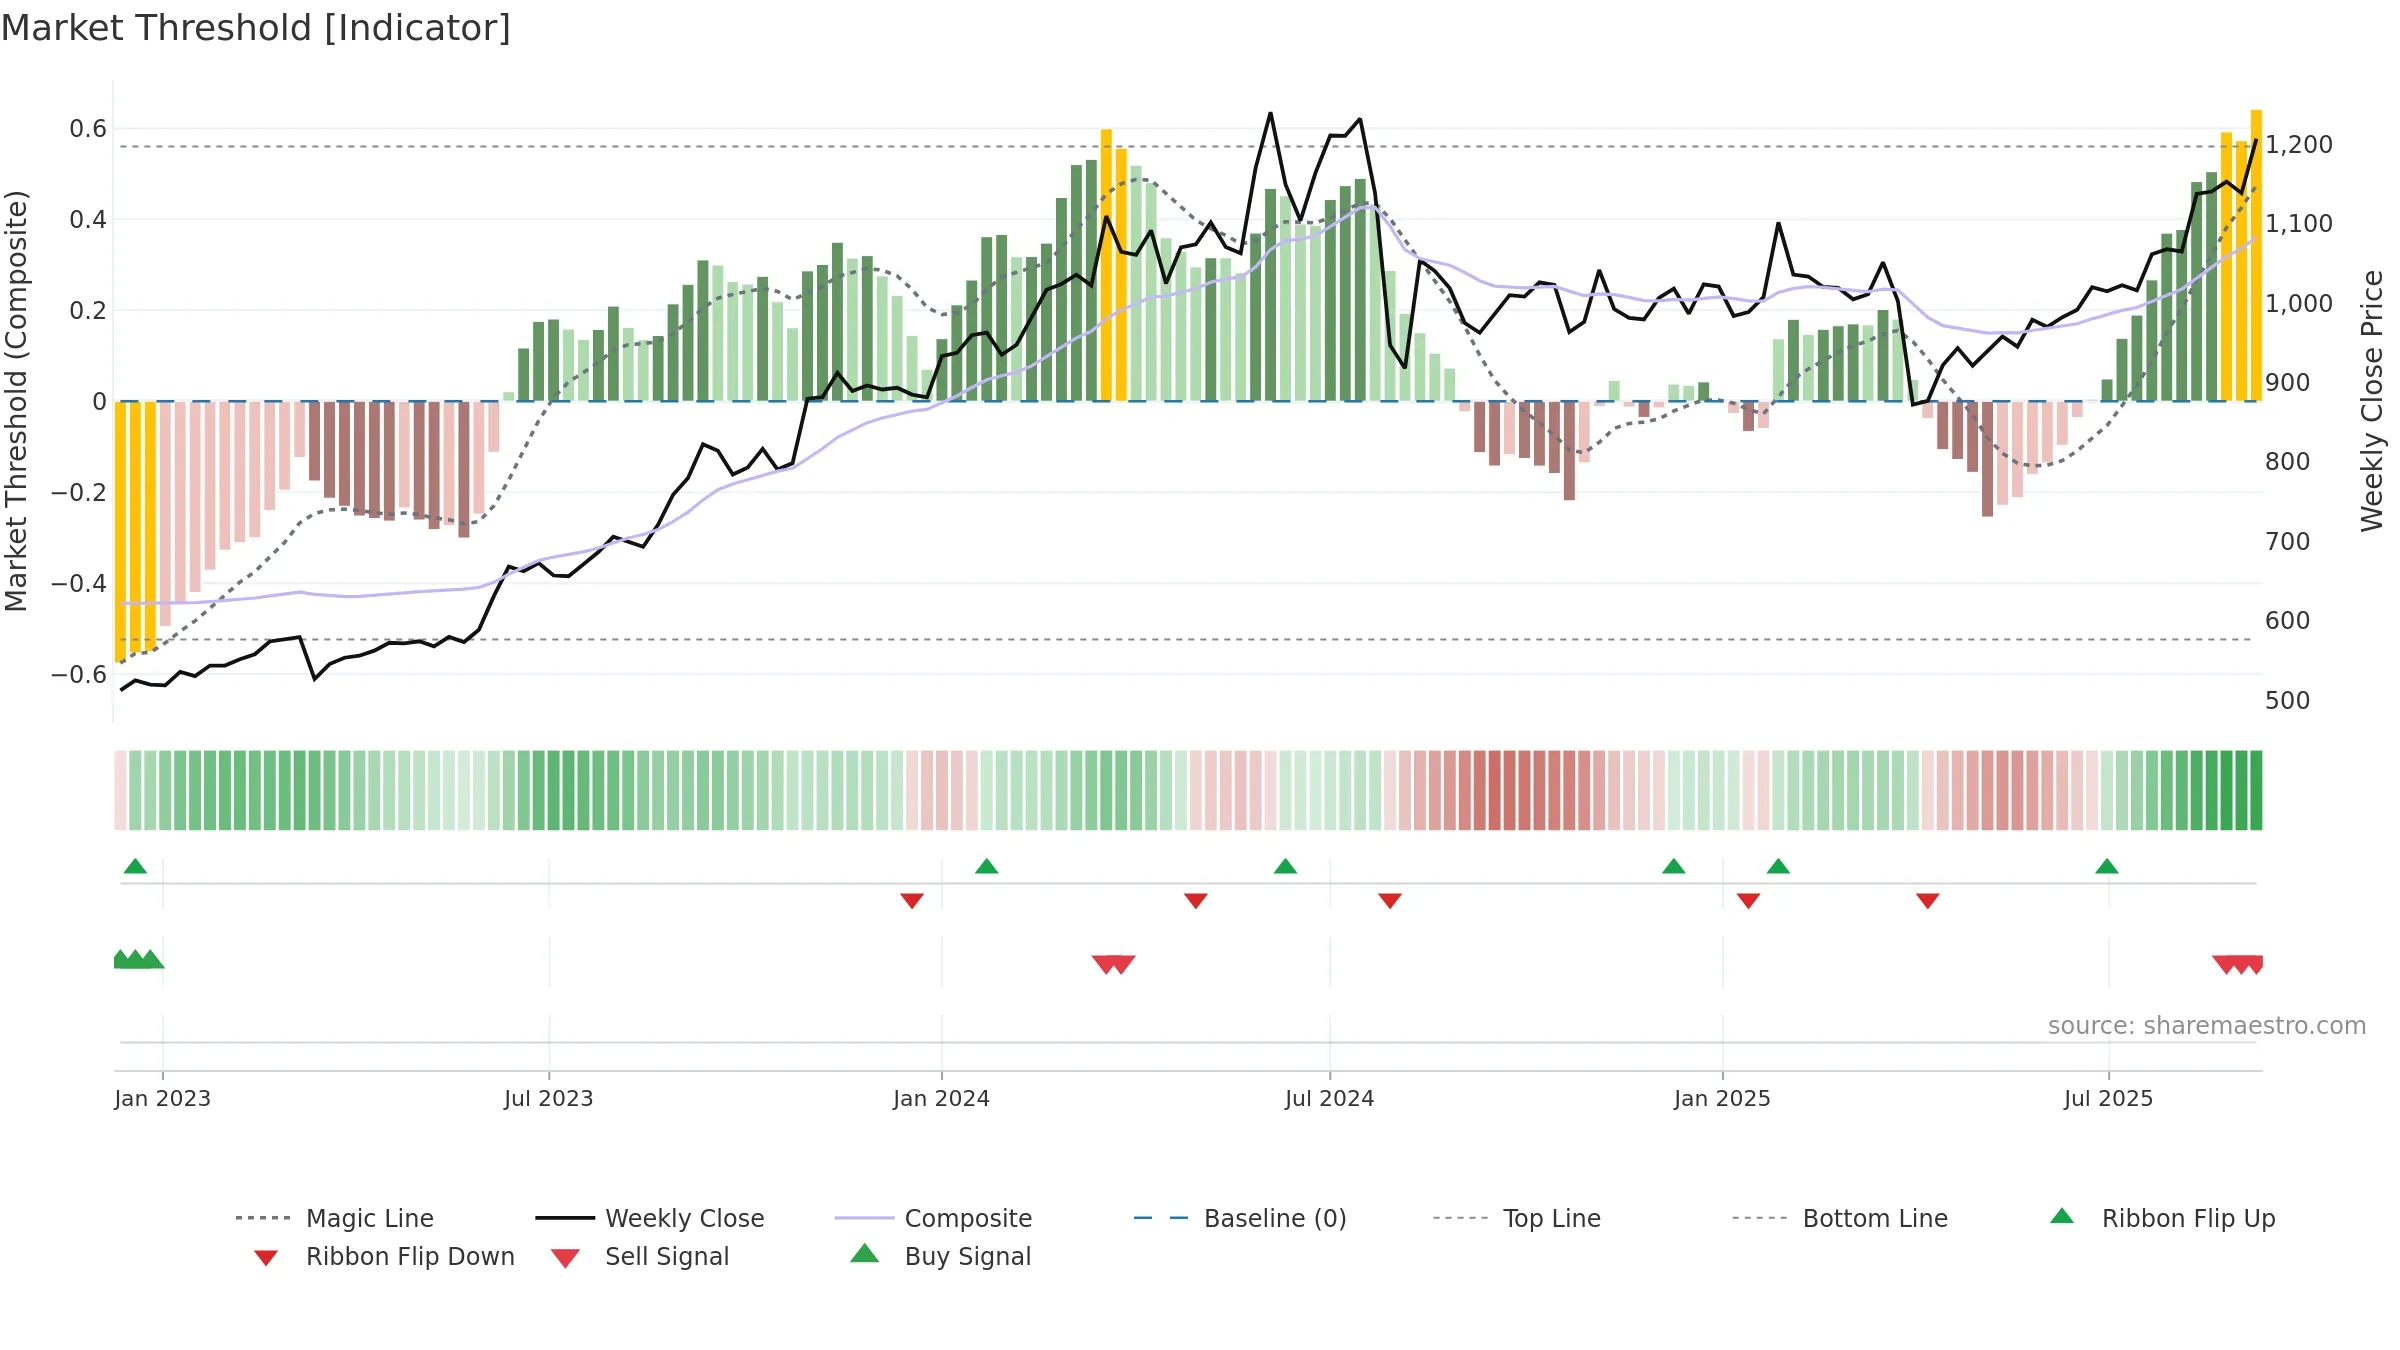Toggle the Composite legend entry

pyautogui.click(x=933, y=1218)
